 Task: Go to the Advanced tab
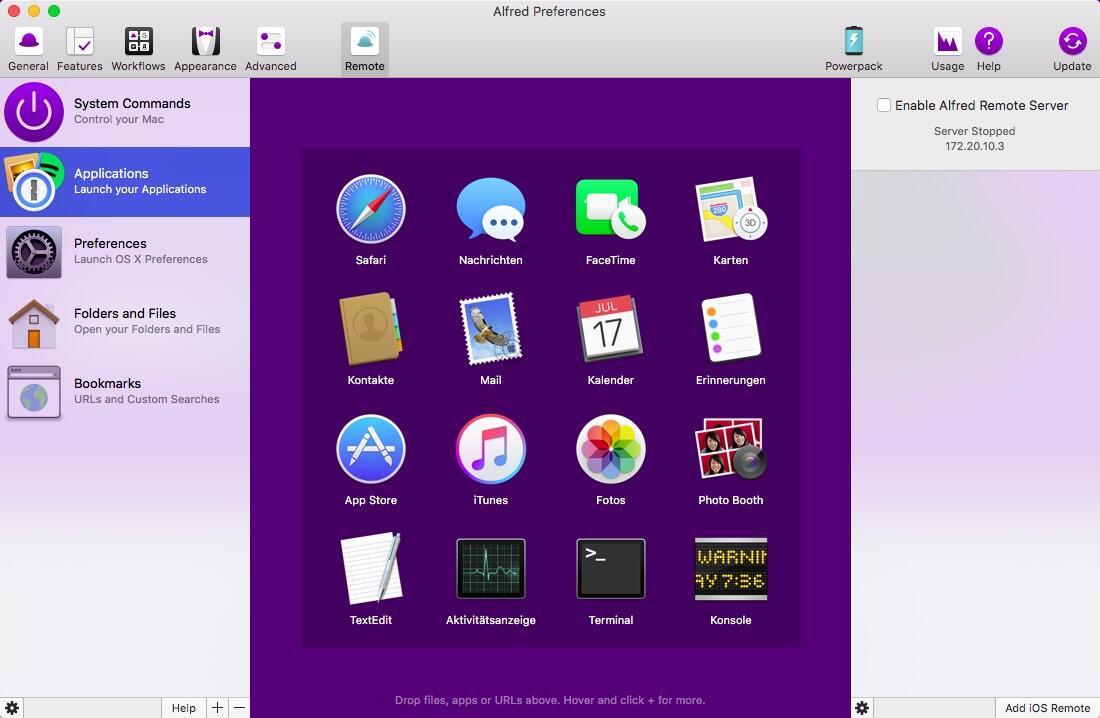pos(271,49)
